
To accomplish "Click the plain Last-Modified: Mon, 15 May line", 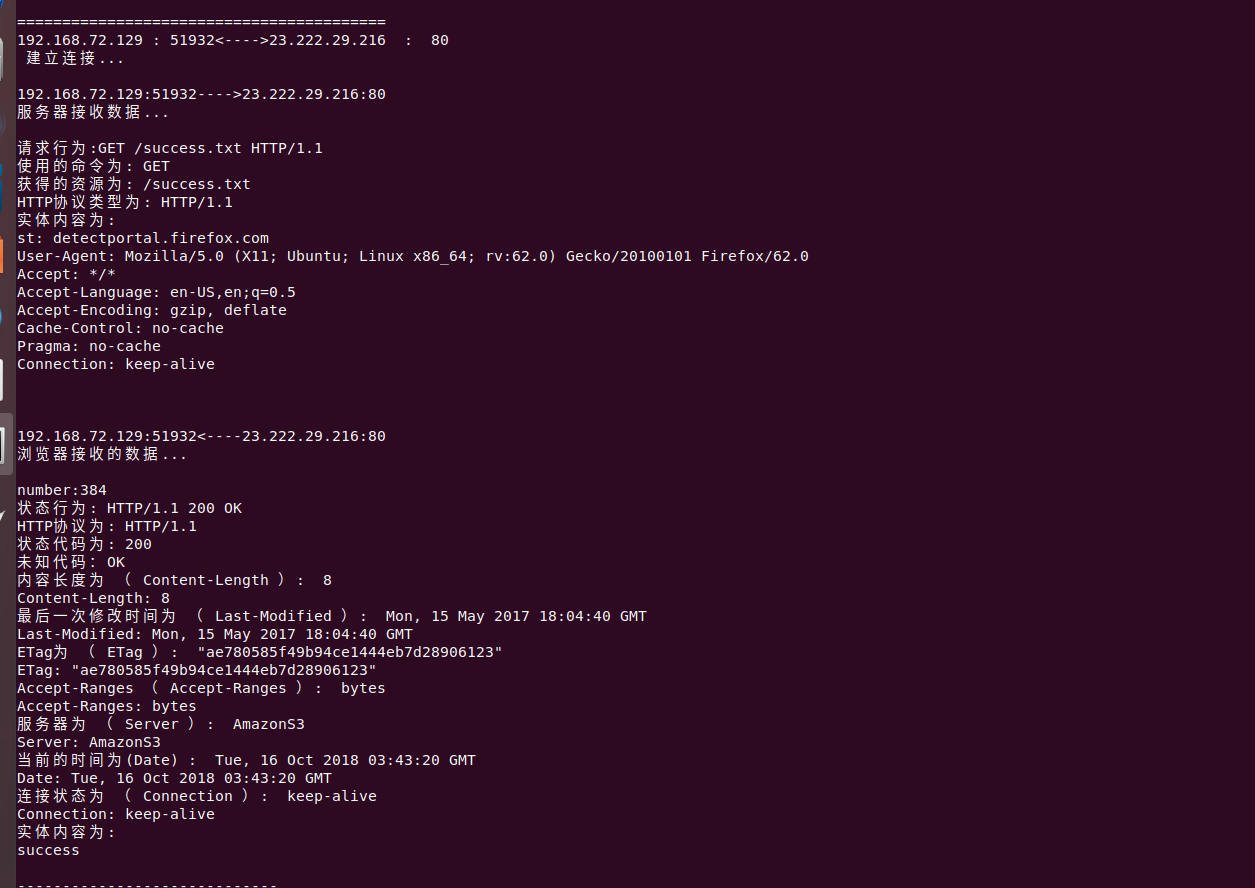I will tap(215, 634).
